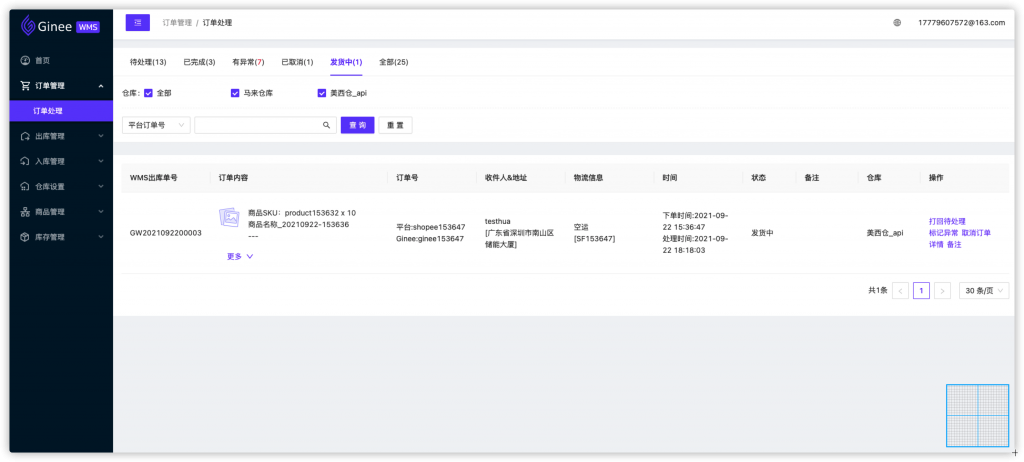Click the platform order shopee153647
The width and height of the screenshot is (1024, 462).
click(x=431, y=227)
